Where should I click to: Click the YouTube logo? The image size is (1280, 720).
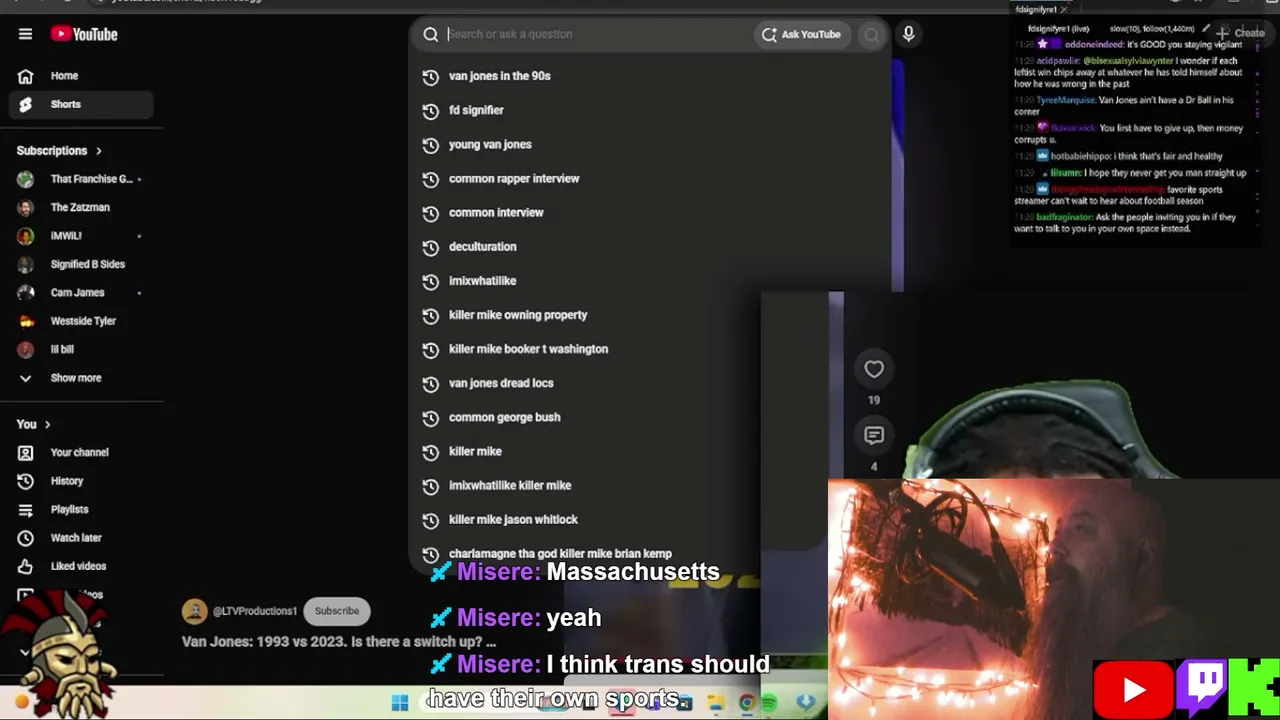(84, 34)
